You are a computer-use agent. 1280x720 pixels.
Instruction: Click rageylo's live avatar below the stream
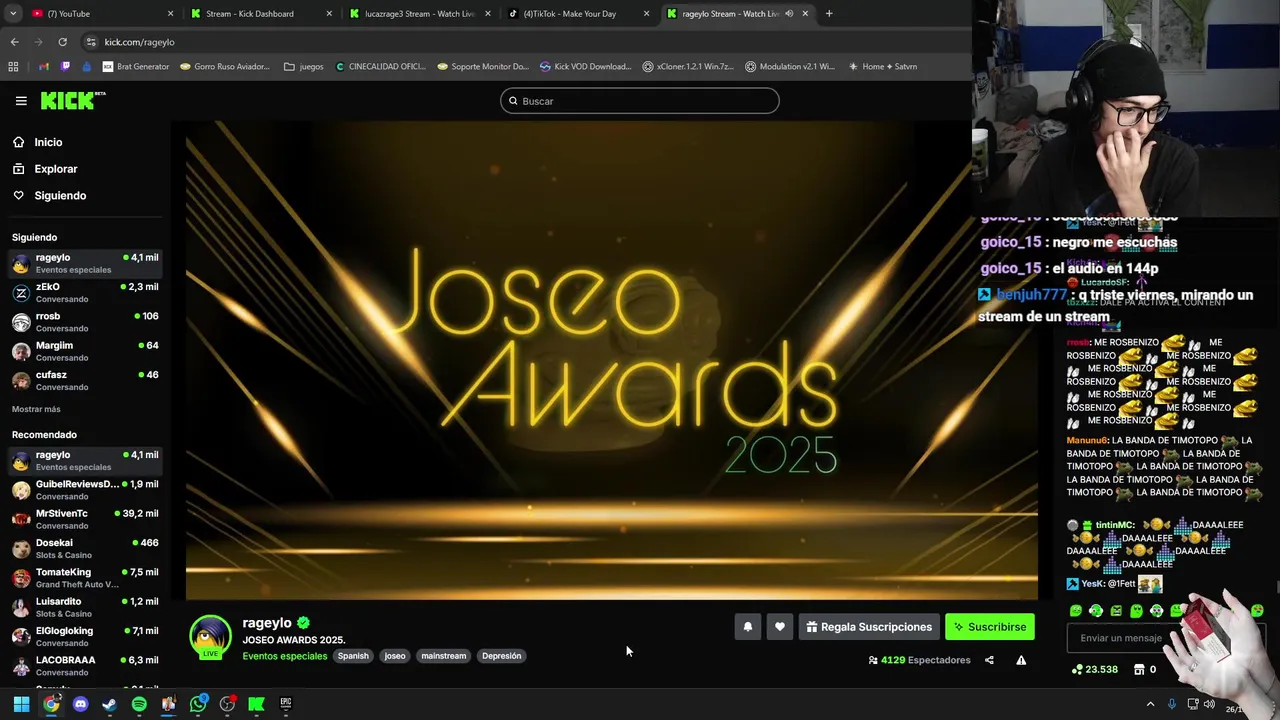(210, 638)
